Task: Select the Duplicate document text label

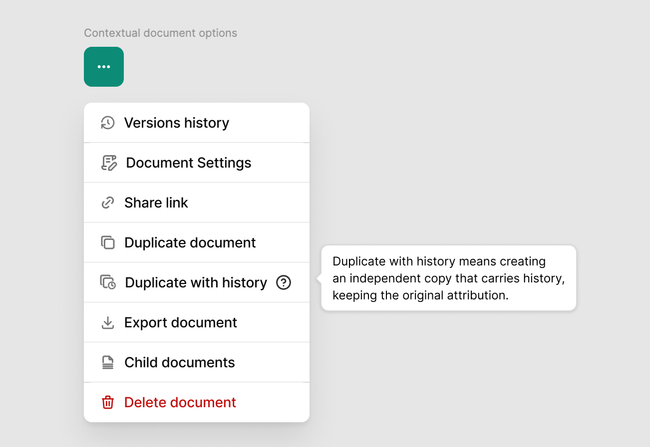Action: click(190, 243)
